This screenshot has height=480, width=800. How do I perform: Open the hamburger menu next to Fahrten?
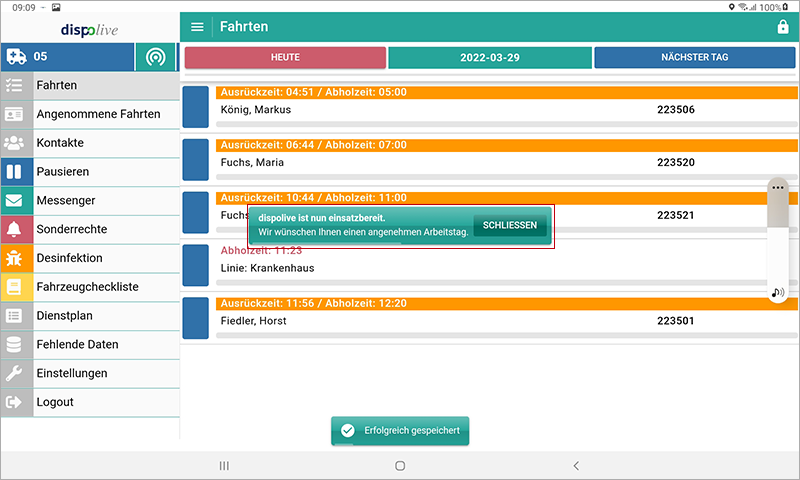click(197, 27)
